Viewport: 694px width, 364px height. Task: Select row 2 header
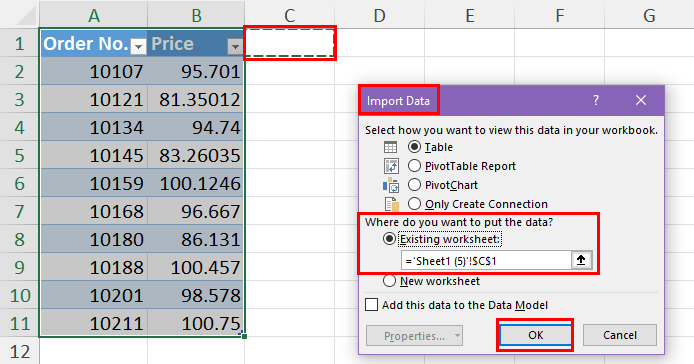(19, 71)
